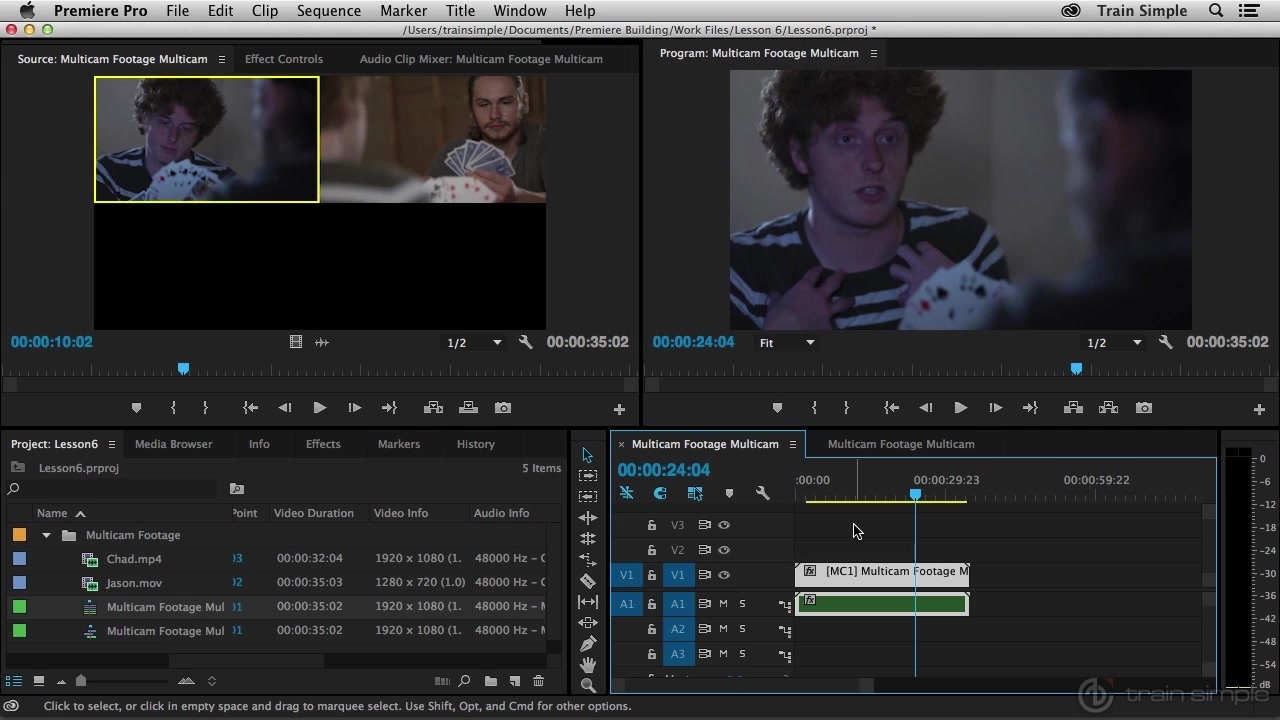
Task: Switch to Media Browser tab
Action: point(174,444)
